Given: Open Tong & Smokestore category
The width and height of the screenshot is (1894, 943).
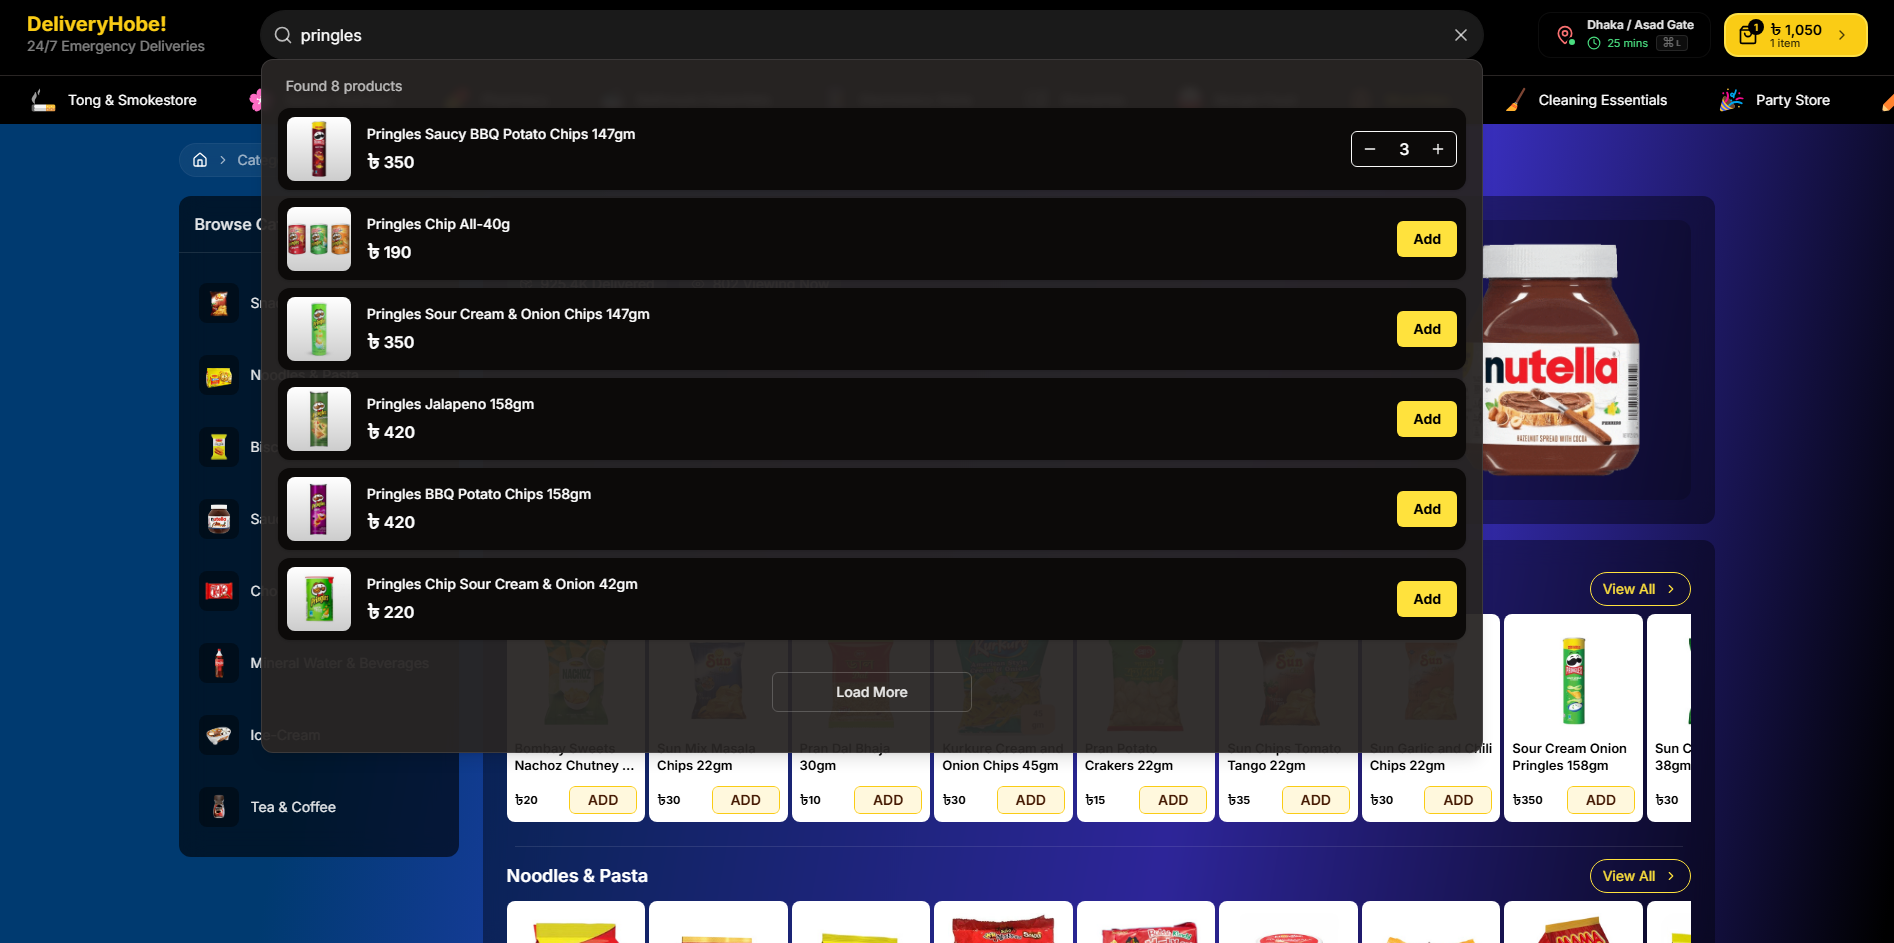Looking at the screenshot, I should tap(132, 100).
